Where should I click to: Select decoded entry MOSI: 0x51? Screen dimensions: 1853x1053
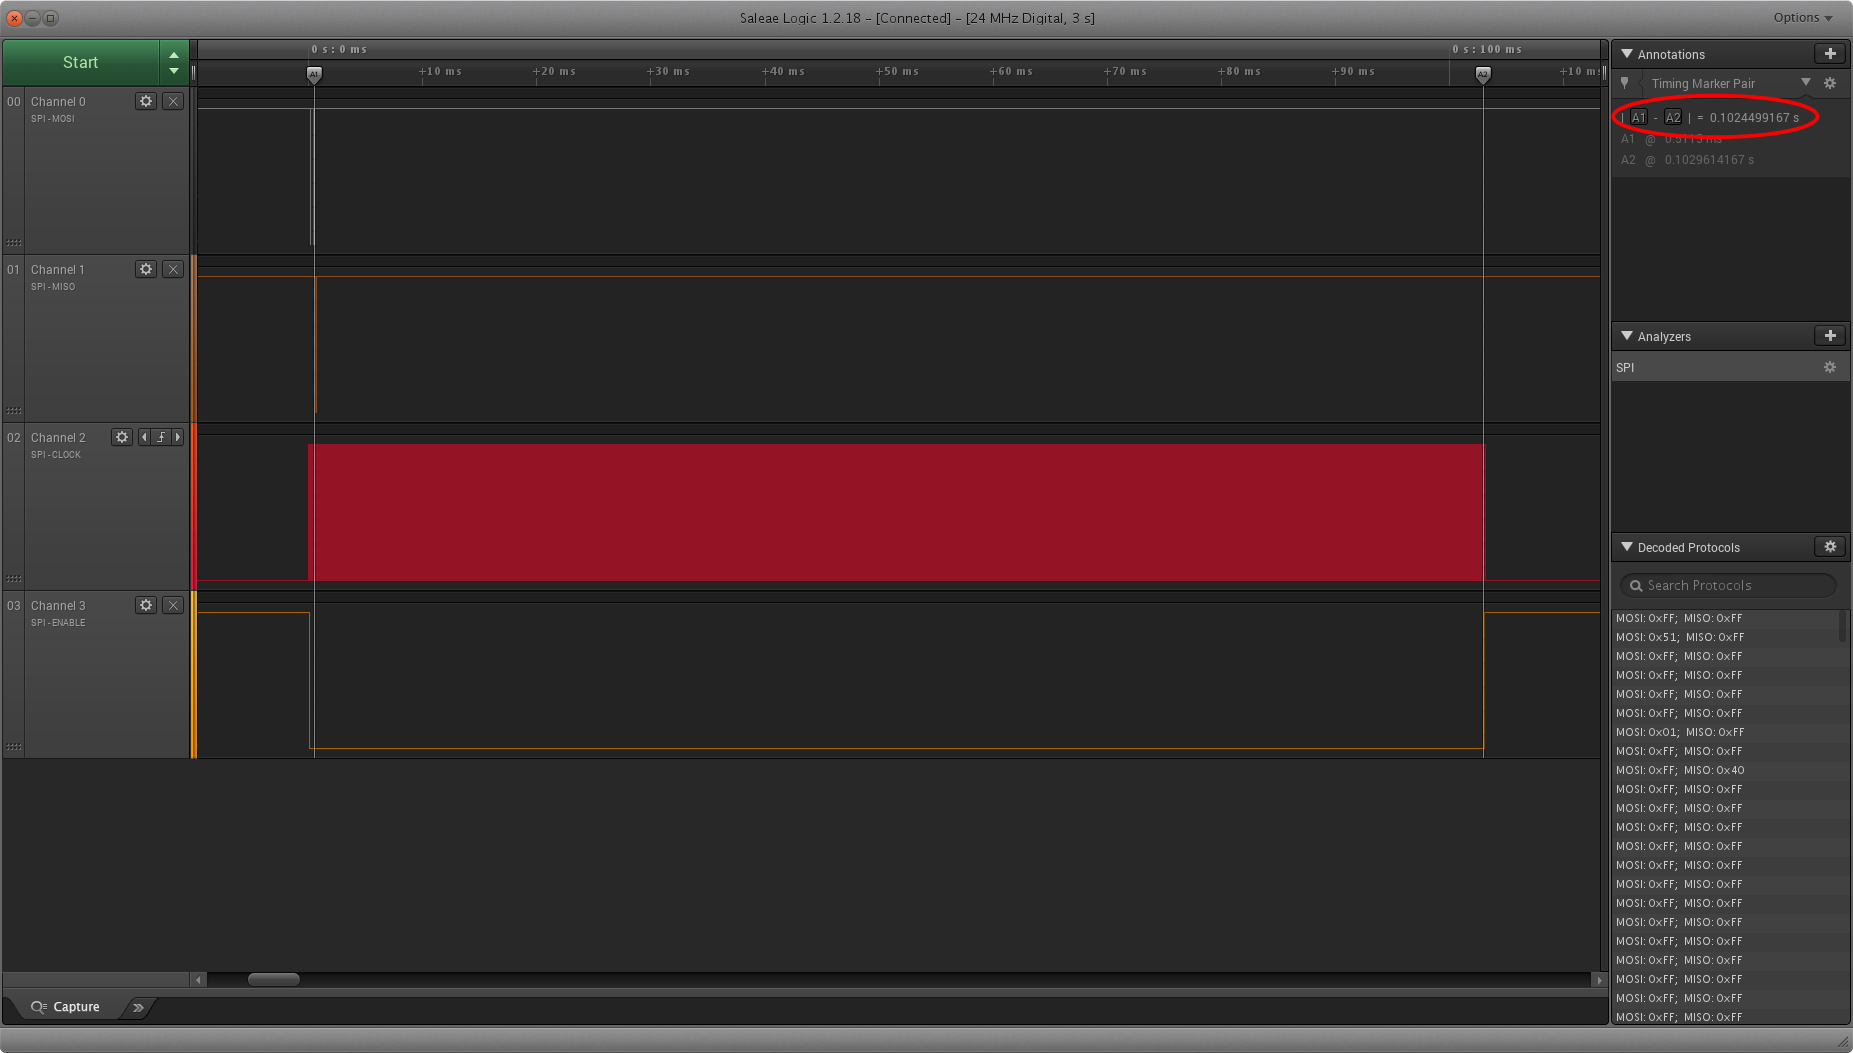click(x=1680, y=637)
